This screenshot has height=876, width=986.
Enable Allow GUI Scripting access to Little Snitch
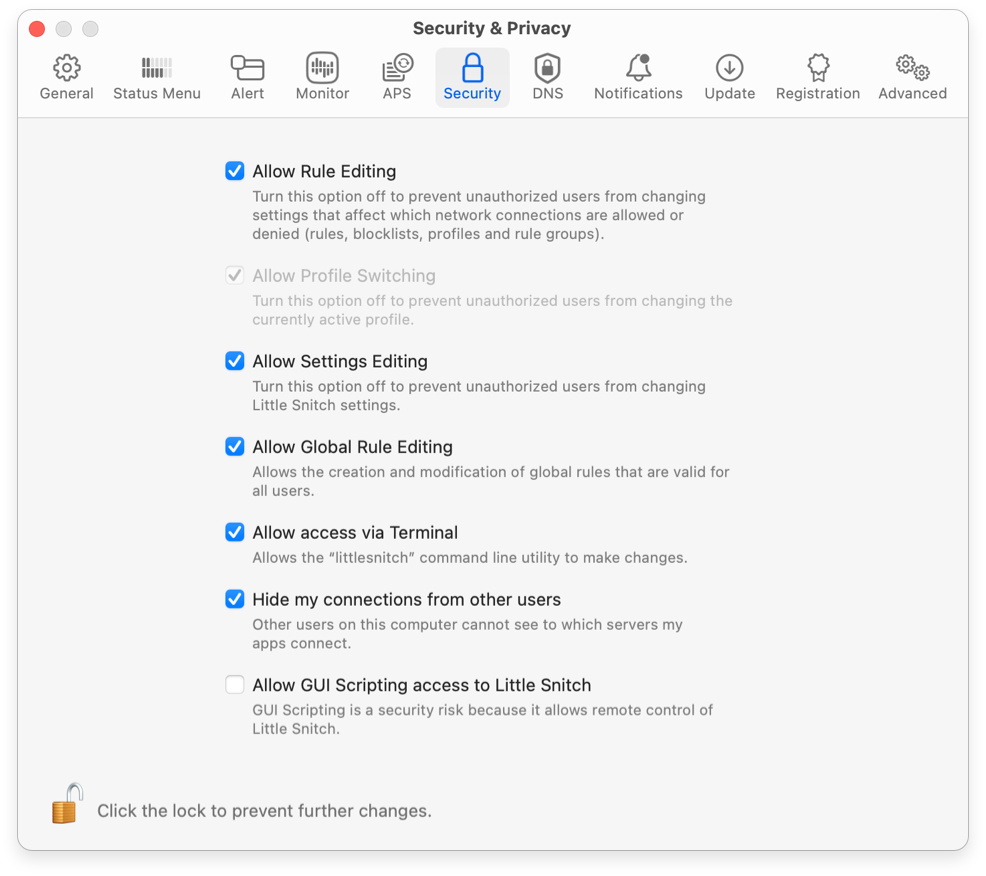tap(235, 684)
